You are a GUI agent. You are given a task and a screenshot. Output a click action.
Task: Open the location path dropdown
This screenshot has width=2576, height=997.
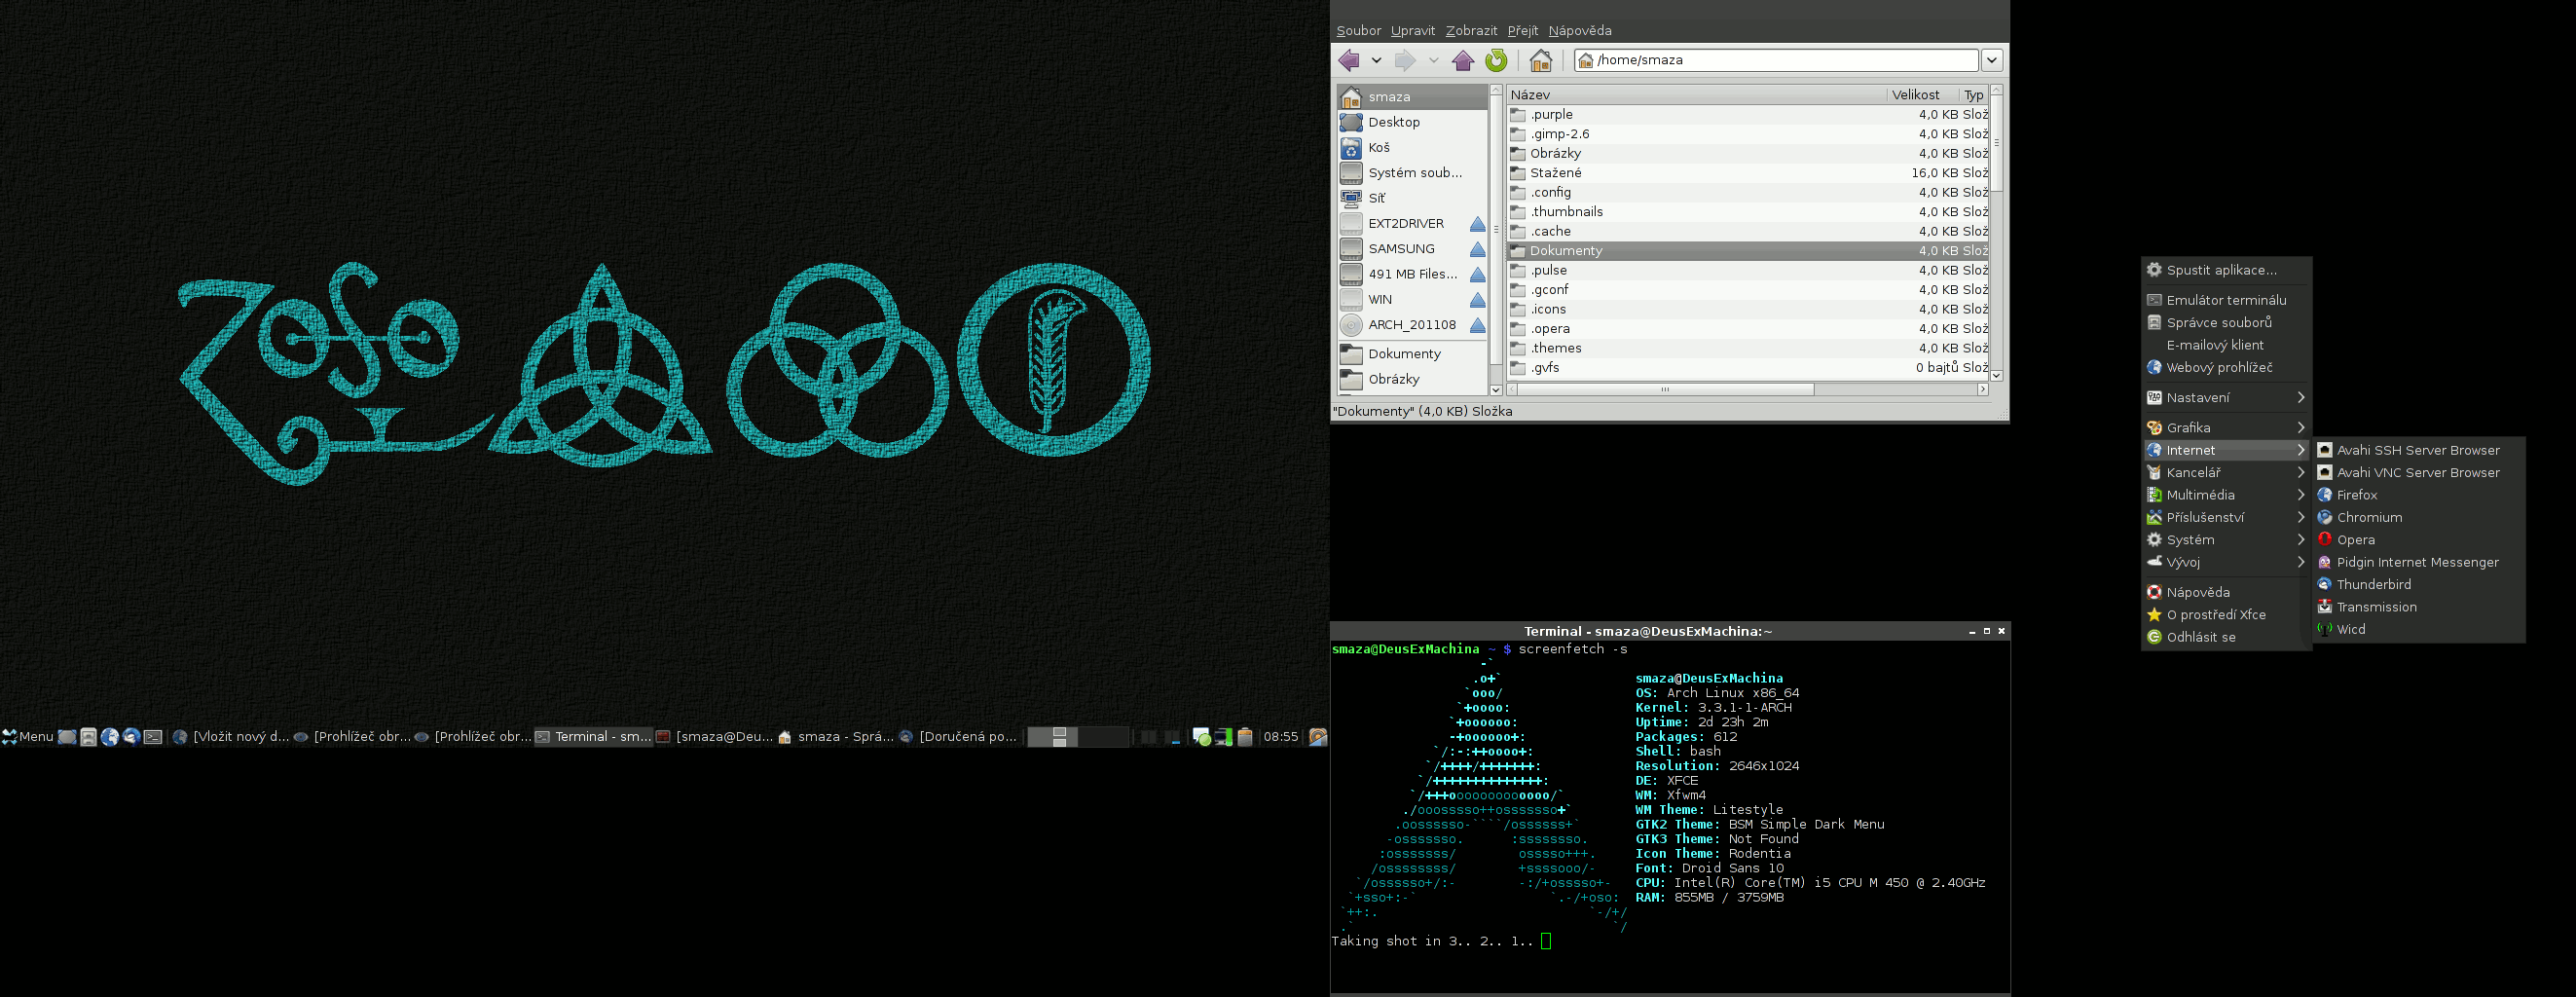point(1991,60)
